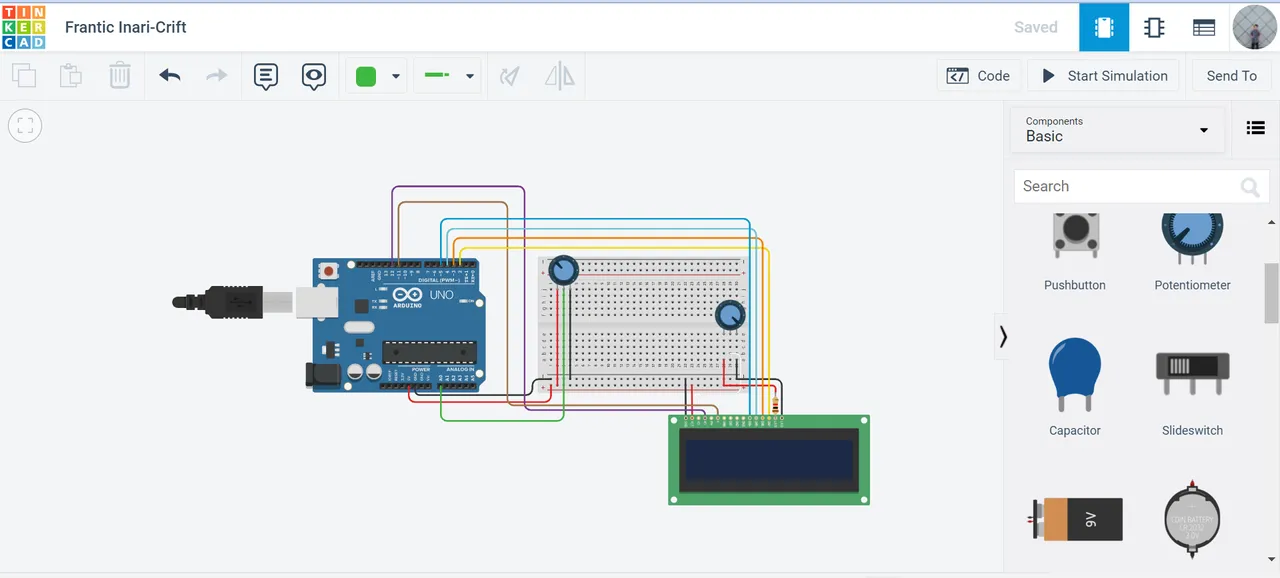
Task: Select the LCD display component
Action: [x=769, y=460]
